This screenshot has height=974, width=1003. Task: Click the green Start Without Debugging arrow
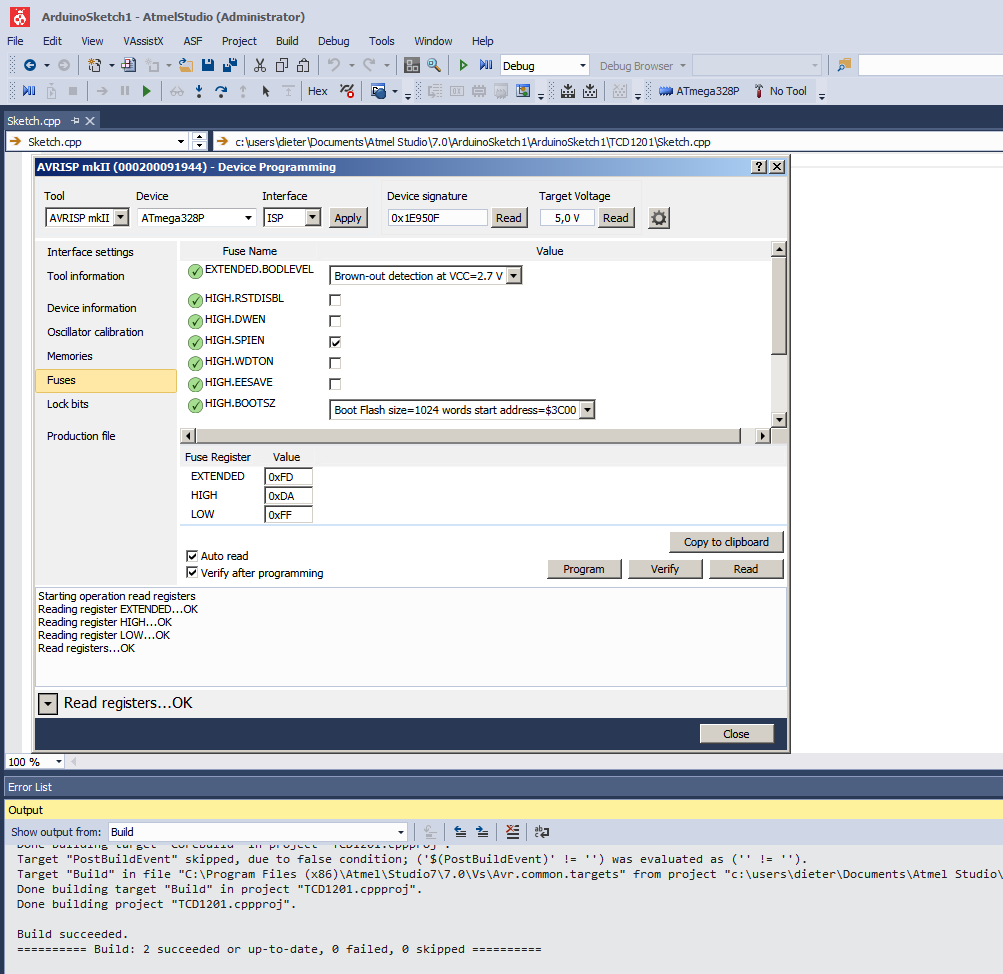(x=463, y=65)
